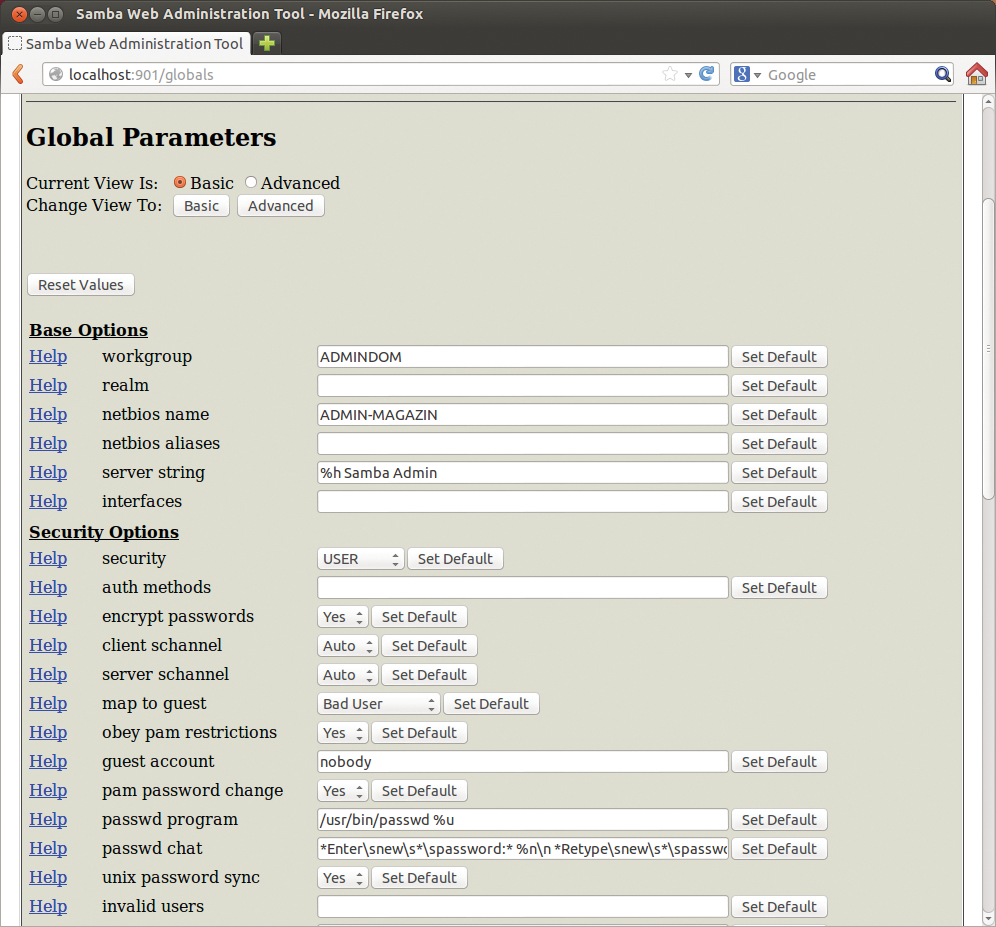Click Set Default for passwd program
Viewport: 996px width, 927px height.
[779, 820]
